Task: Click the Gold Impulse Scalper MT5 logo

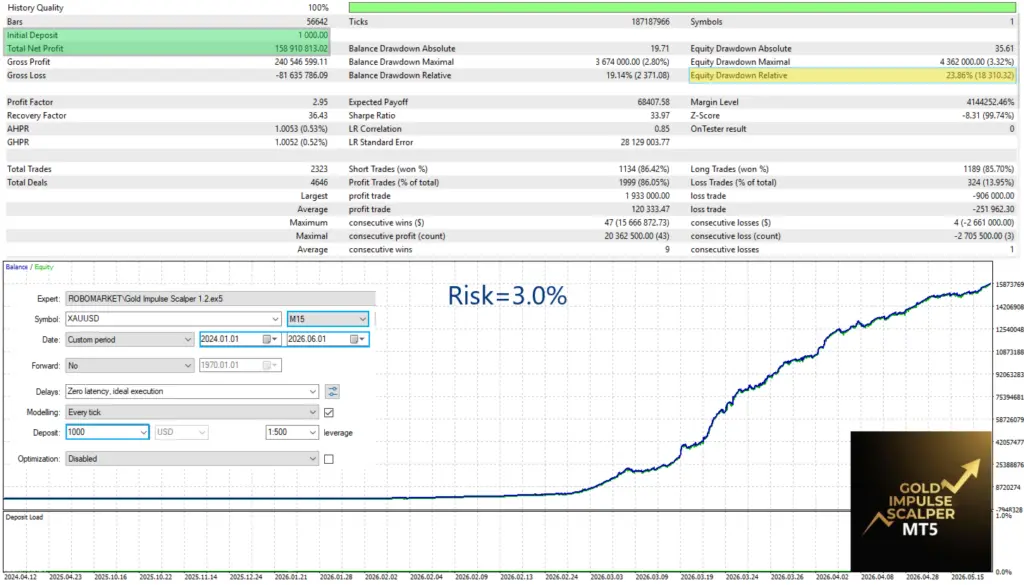Action: (921, 501)
